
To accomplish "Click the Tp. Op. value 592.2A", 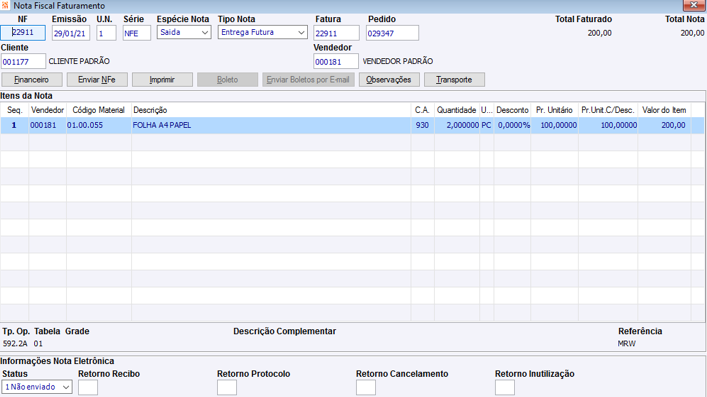I will (x=15, y=344).
